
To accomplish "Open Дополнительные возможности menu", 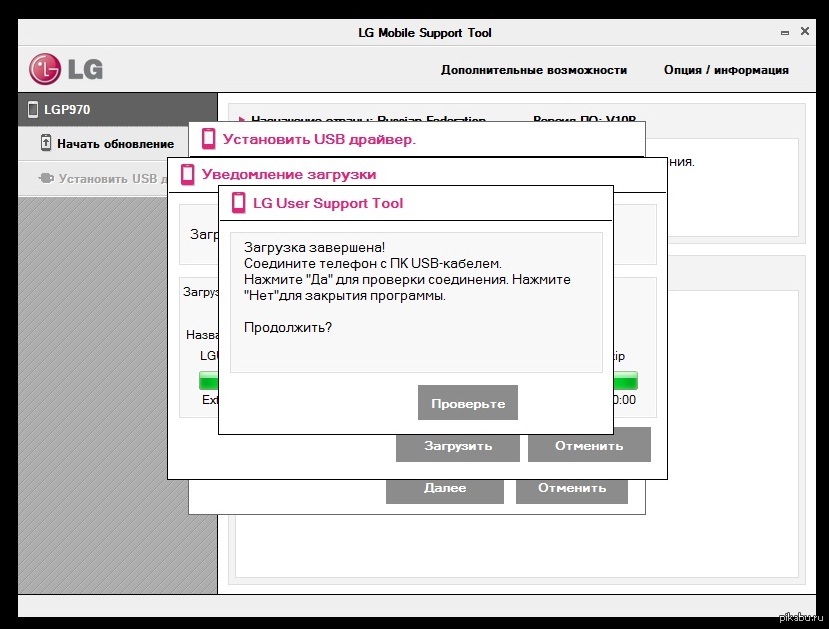I will [534, 70].
